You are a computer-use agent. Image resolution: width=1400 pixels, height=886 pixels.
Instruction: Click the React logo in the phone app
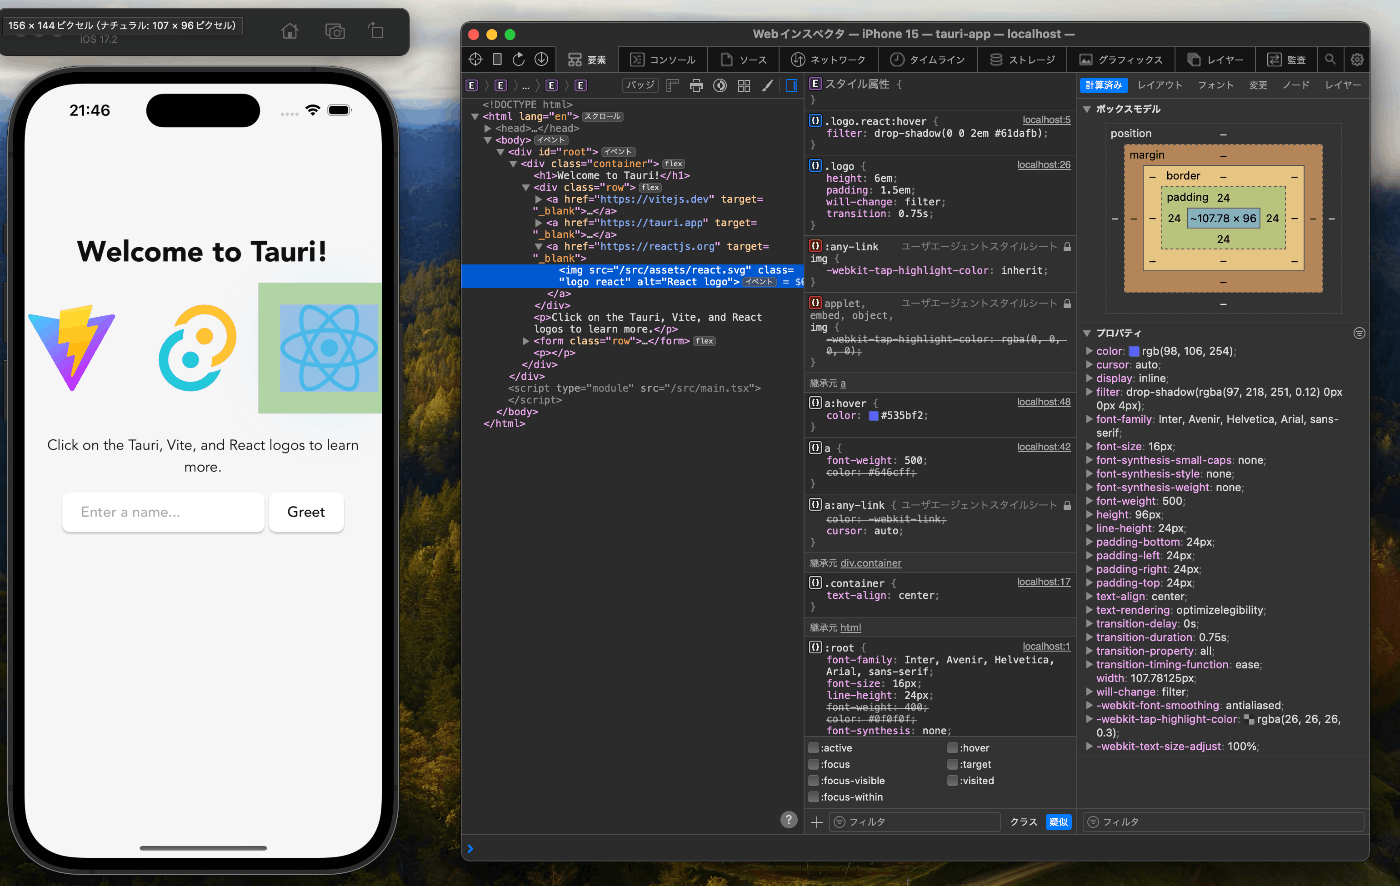(329, 348)
